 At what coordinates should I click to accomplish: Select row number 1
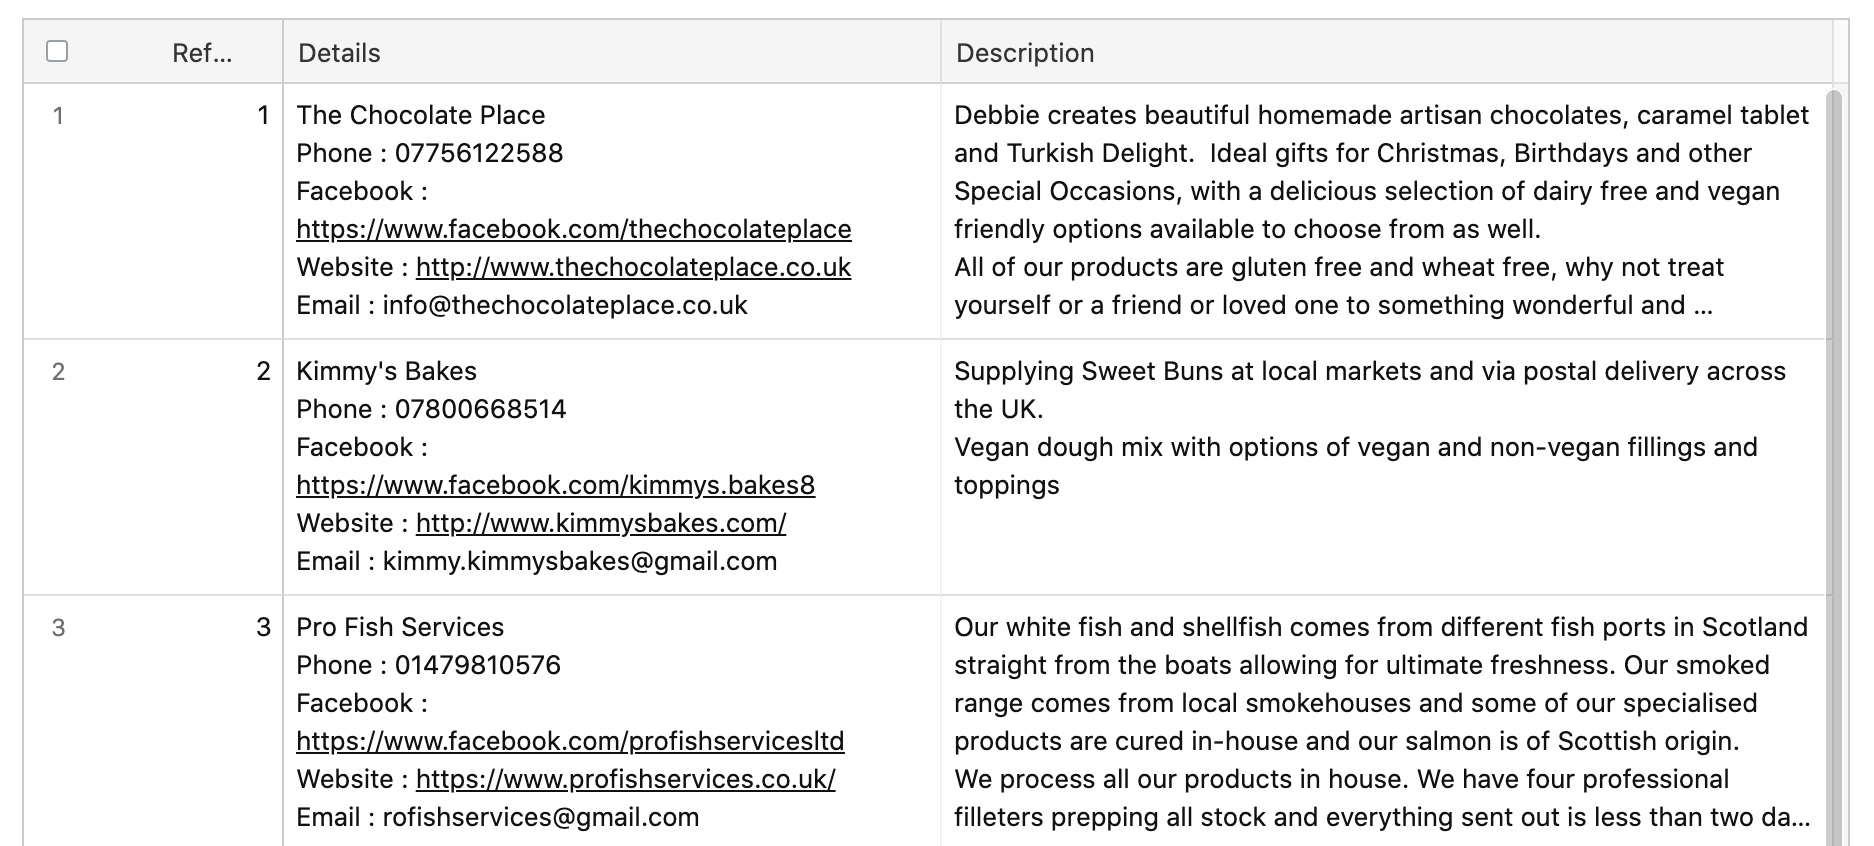[x=58, y=115]
